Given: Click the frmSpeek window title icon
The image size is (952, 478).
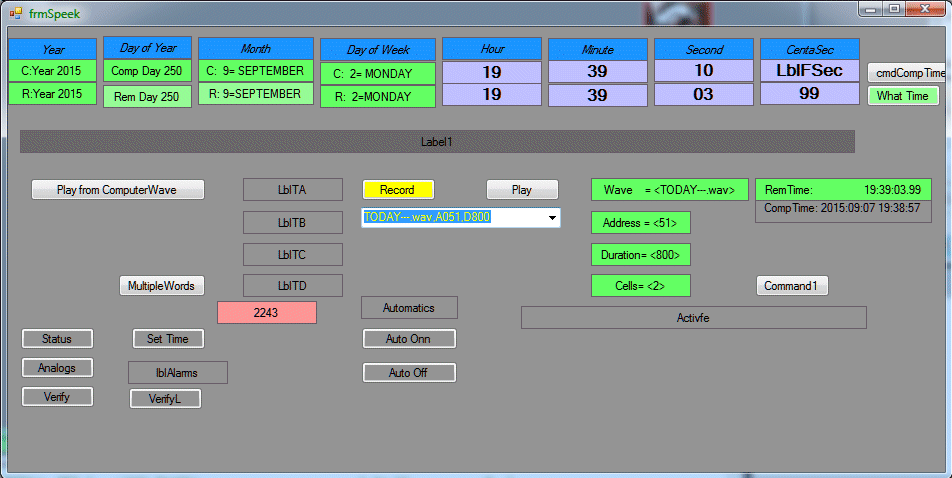Looking at the screenshot, I should pos(16,13).
